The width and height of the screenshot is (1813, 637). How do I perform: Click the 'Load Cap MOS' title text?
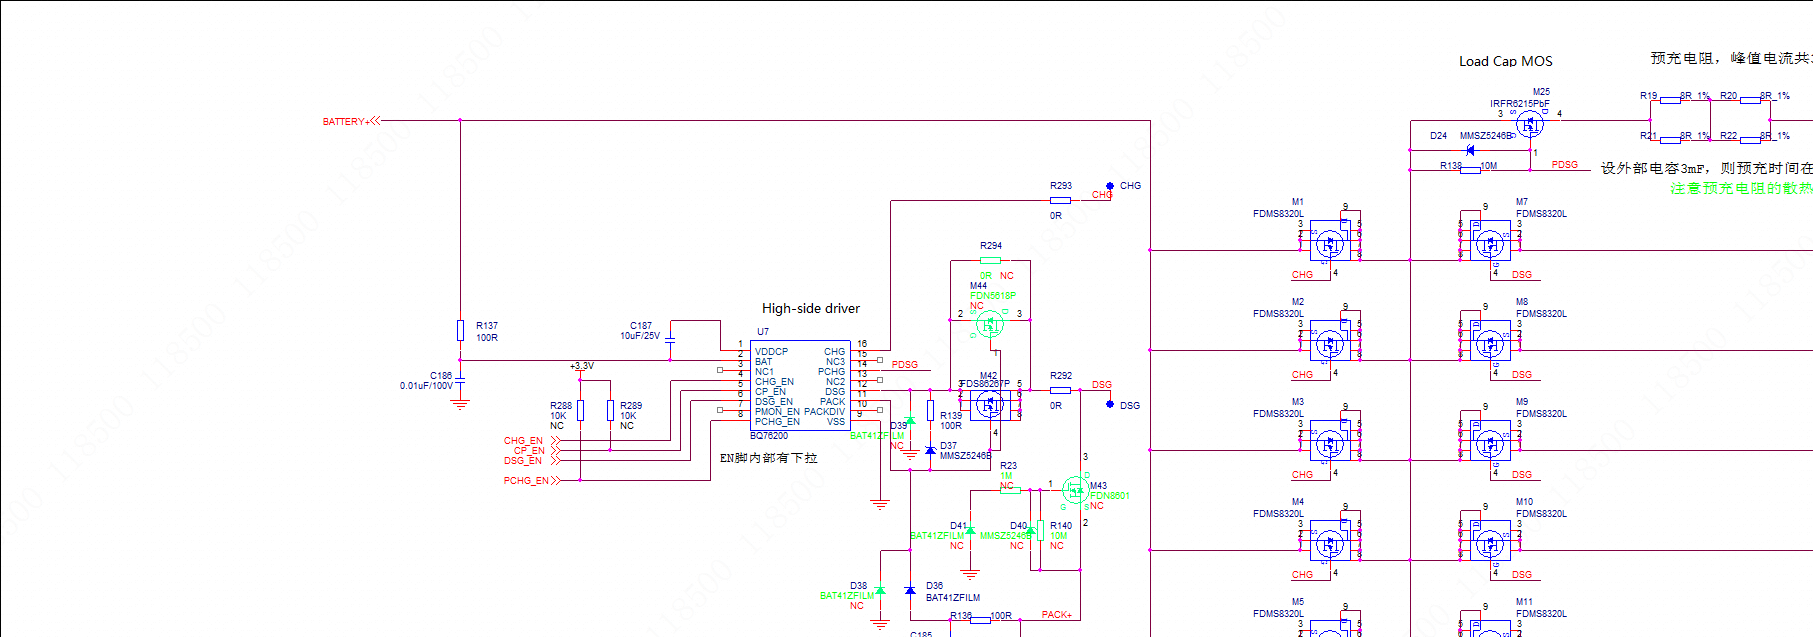click(x=1506, y=61)
